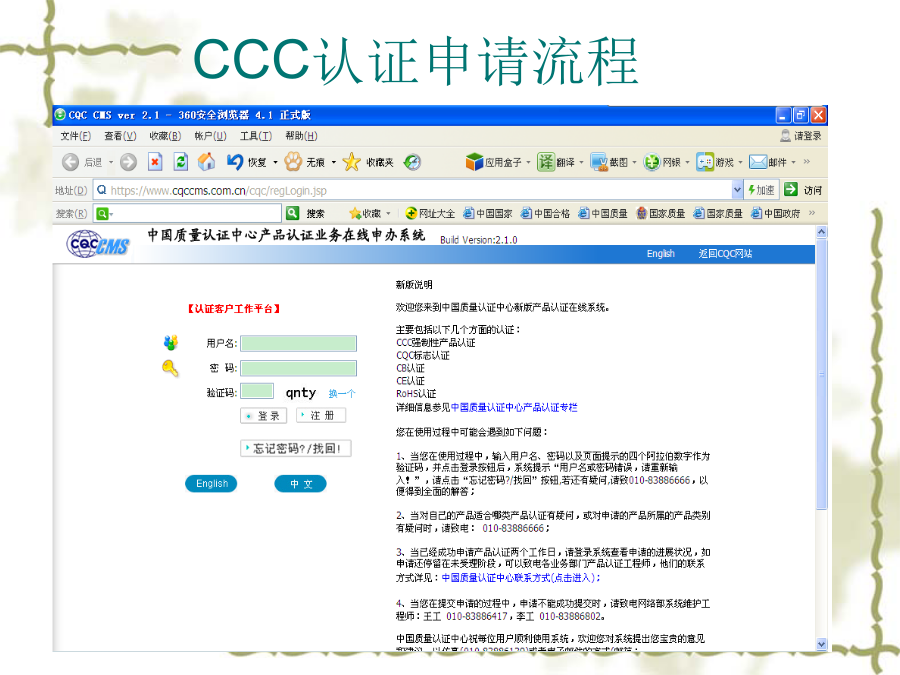Click the 恢复 (restore) undo icon
900x675 pixels.
pos(235,162)
